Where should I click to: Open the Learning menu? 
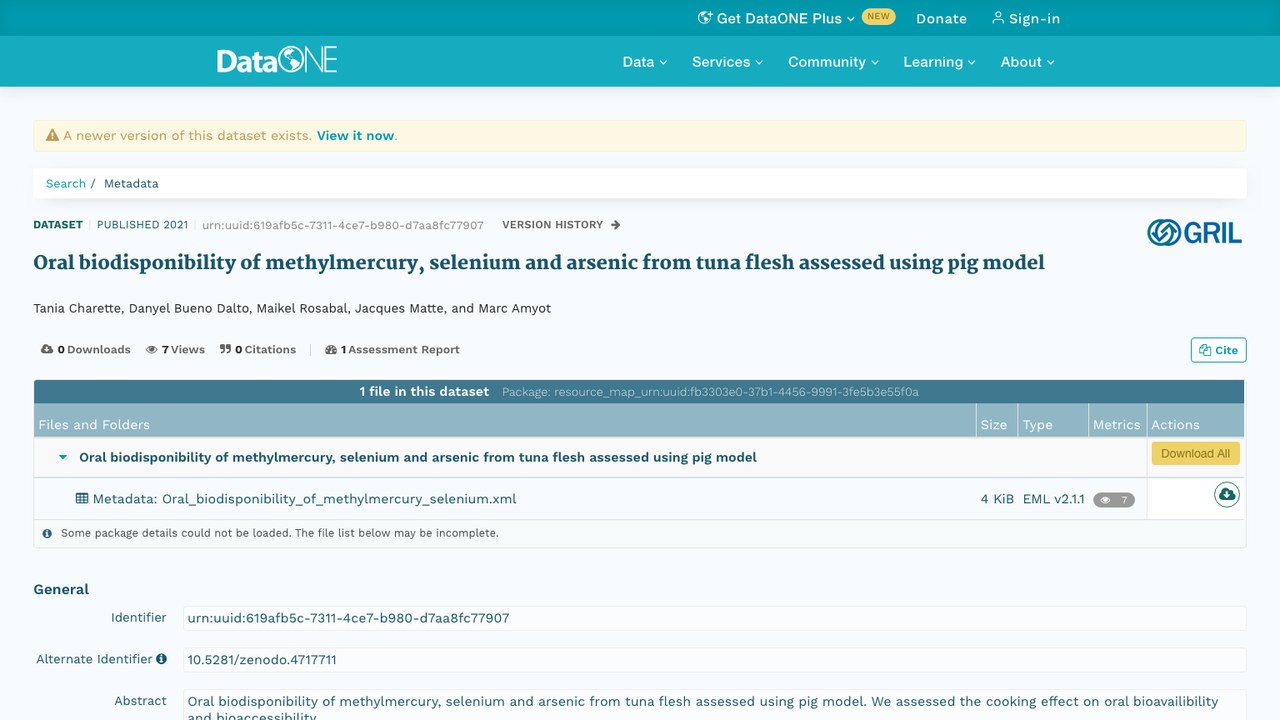click(939, 62)
